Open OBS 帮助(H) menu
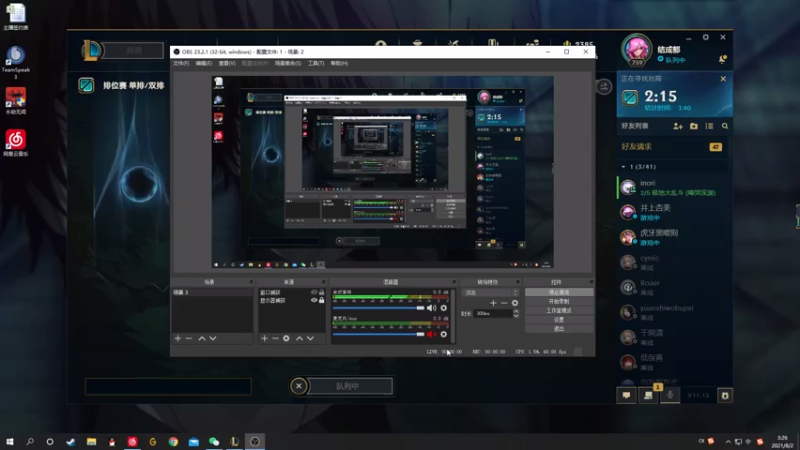Screen dimensions: 800x450 point(339,63)
